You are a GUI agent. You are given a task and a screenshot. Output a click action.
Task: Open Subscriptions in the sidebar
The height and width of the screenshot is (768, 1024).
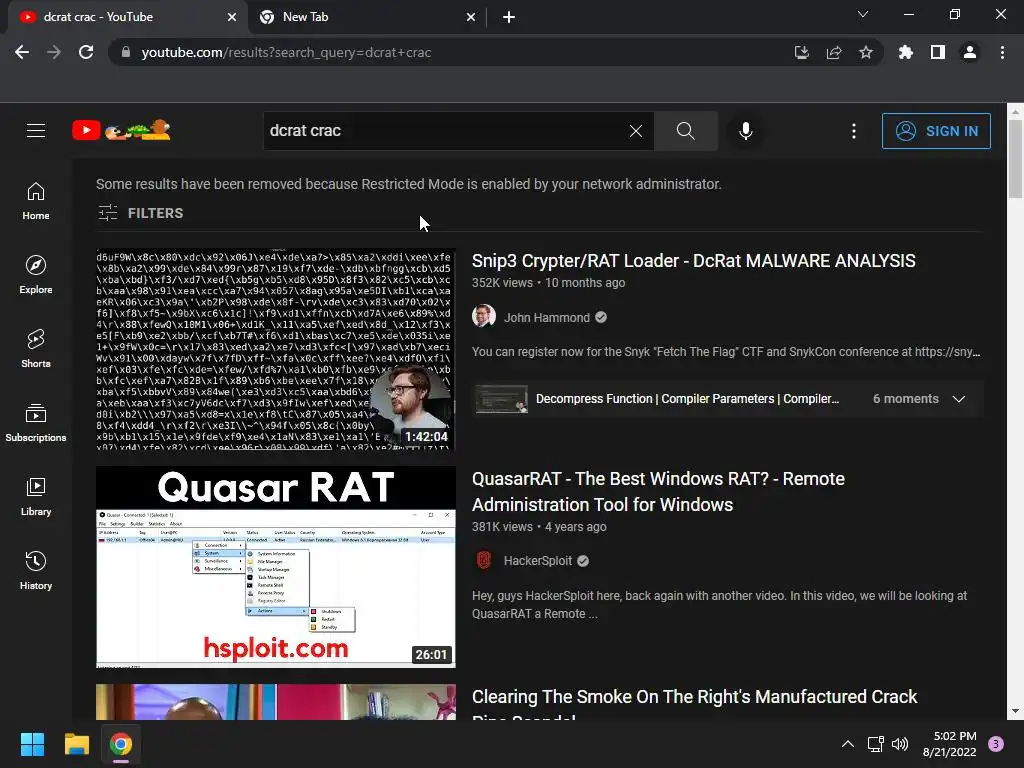(x=36, y=423)
